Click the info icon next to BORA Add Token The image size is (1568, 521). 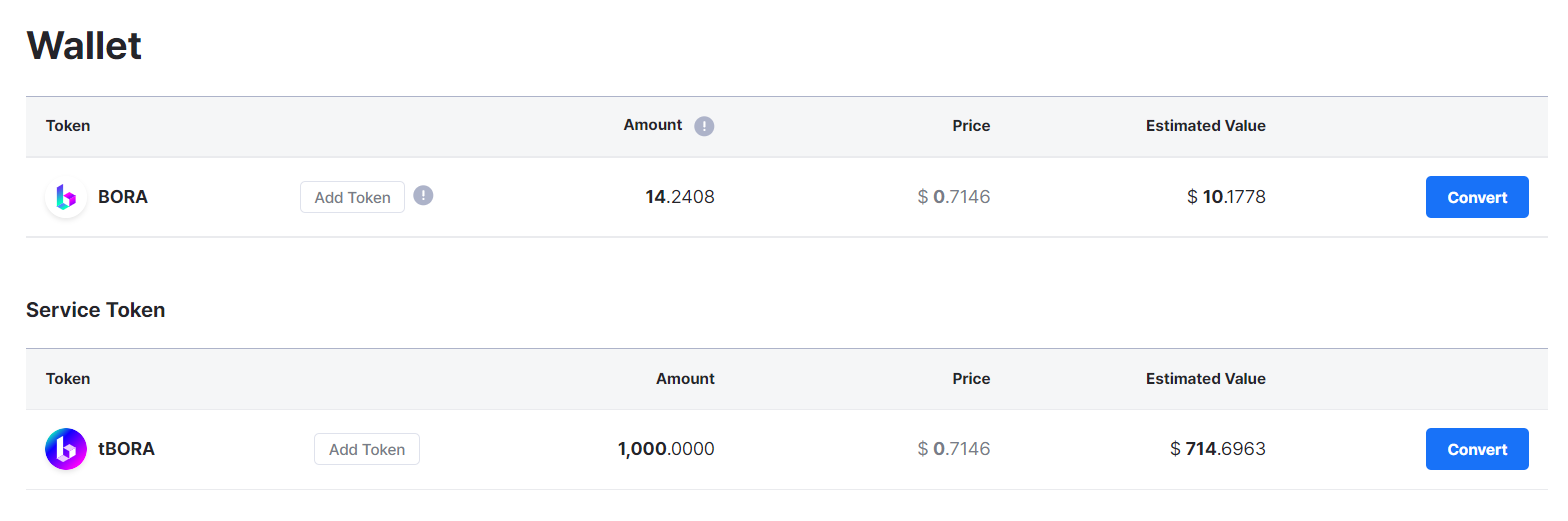coord(423,195)
